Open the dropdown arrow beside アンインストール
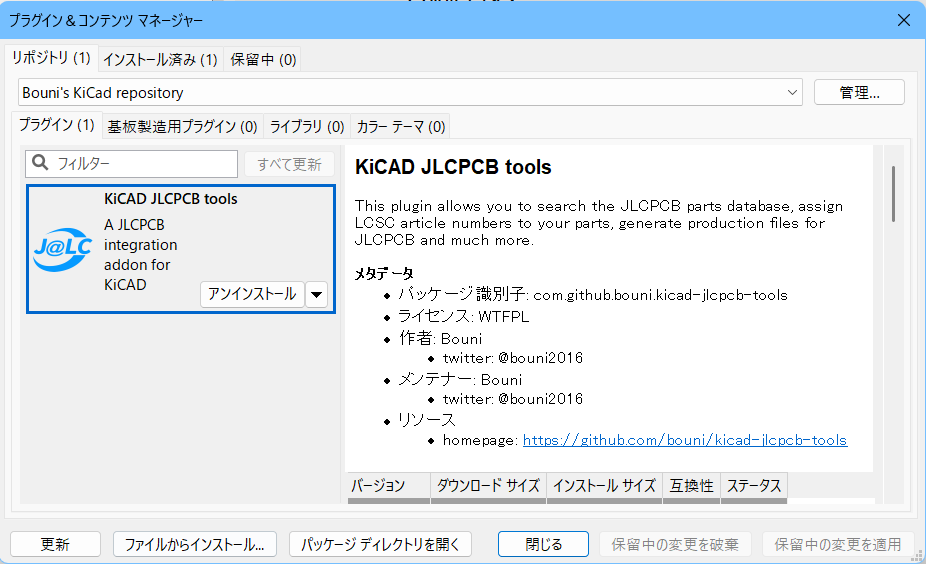The image size is (926, 564). point(317,294)
